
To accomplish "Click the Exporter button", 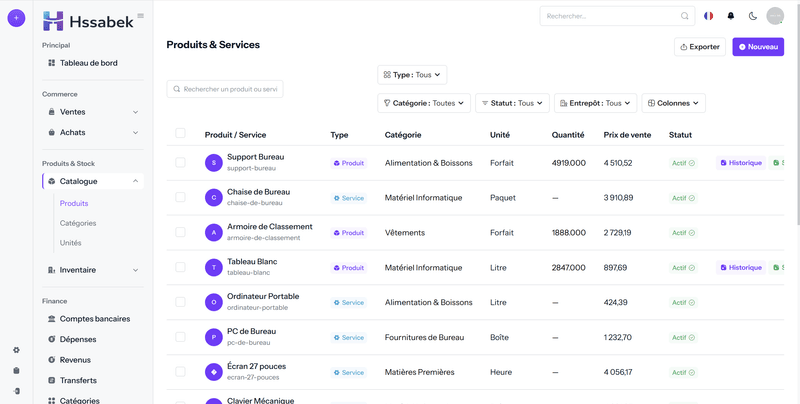I will [x=700, y=47].
